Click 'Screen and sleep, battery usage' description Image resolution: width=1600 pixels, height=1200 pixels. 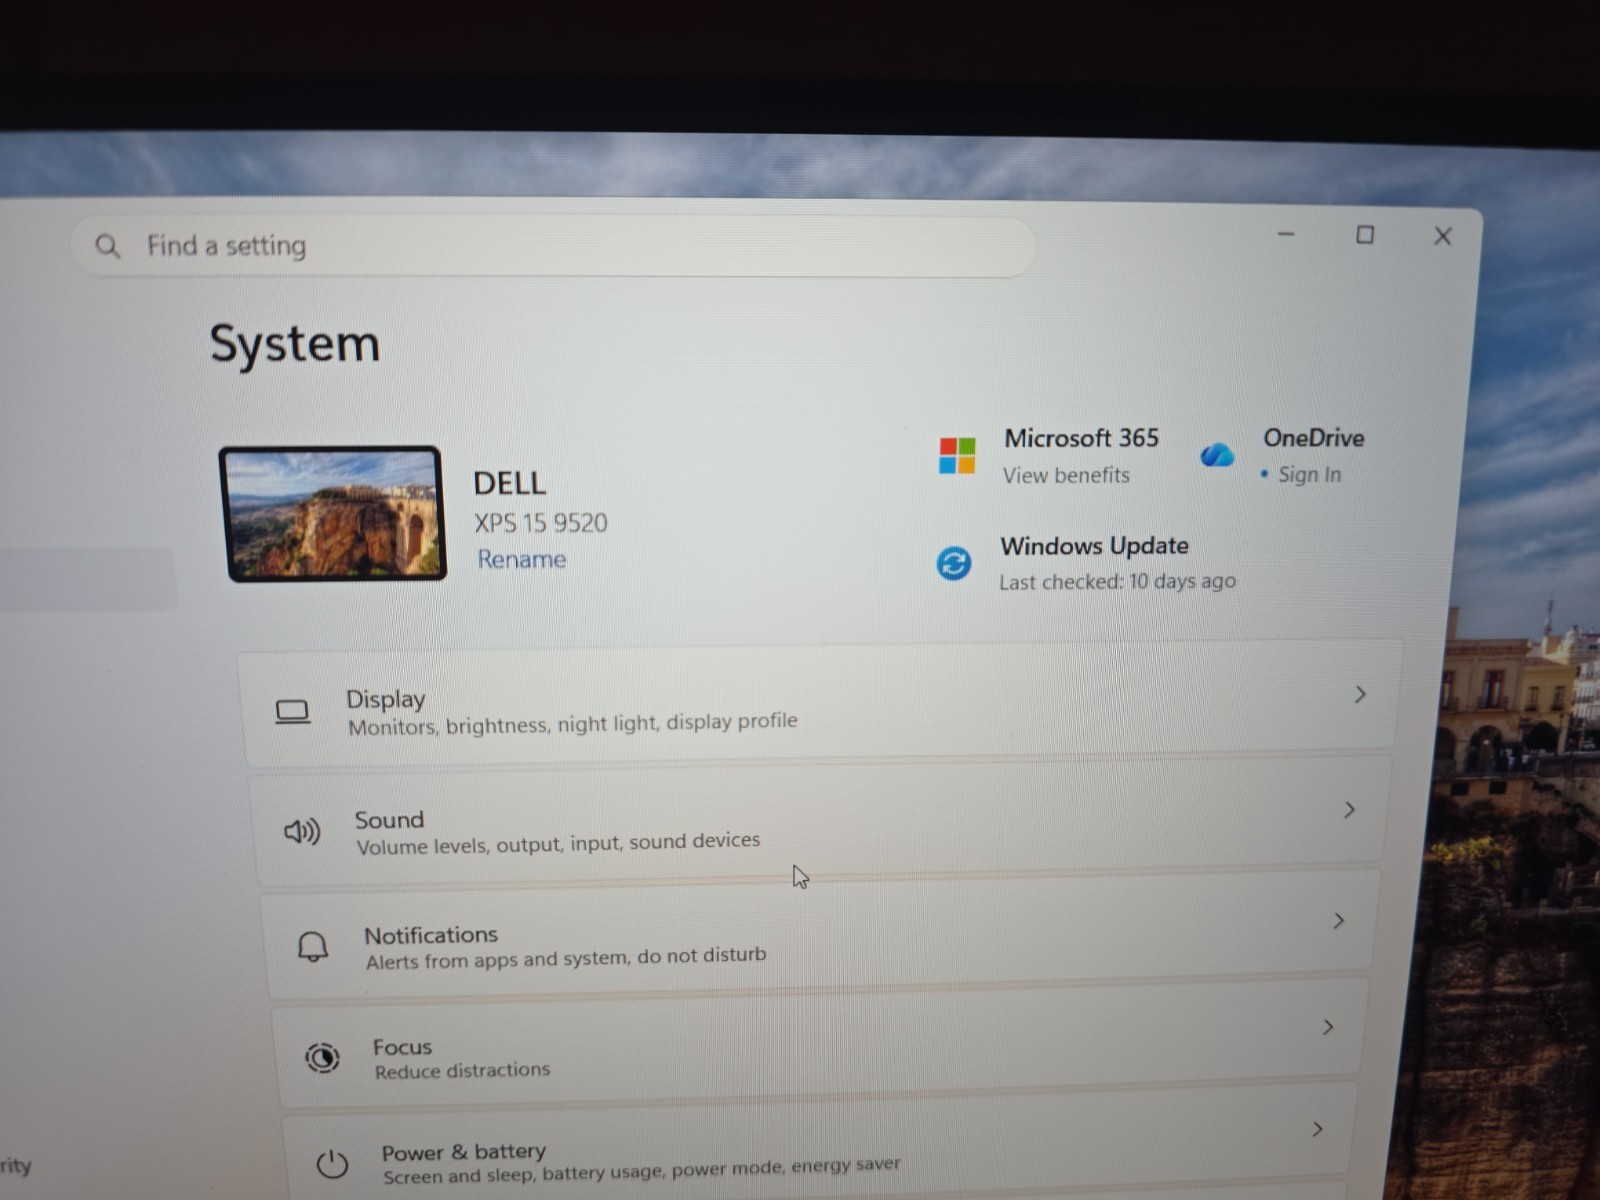click(641, 1170)
